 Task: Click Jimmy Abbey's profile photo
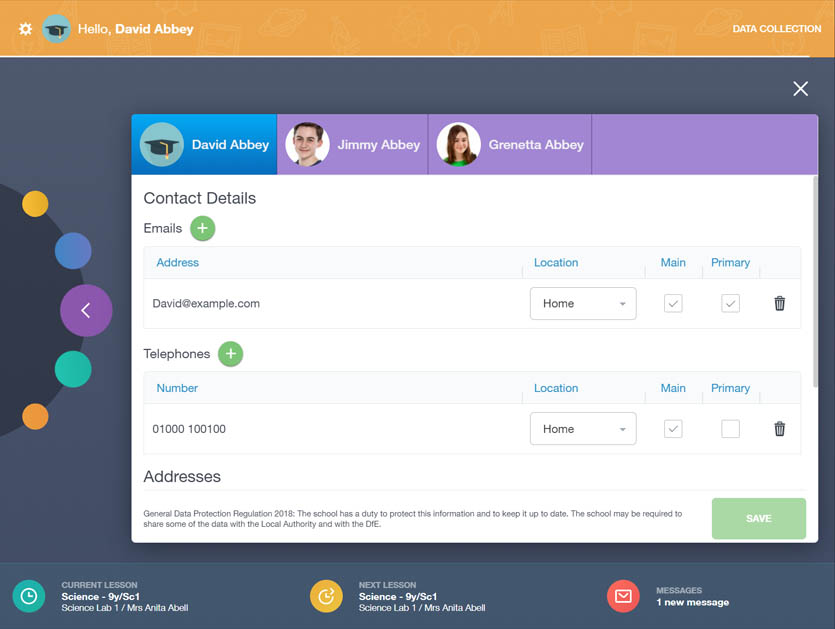[x=307, y=144]
